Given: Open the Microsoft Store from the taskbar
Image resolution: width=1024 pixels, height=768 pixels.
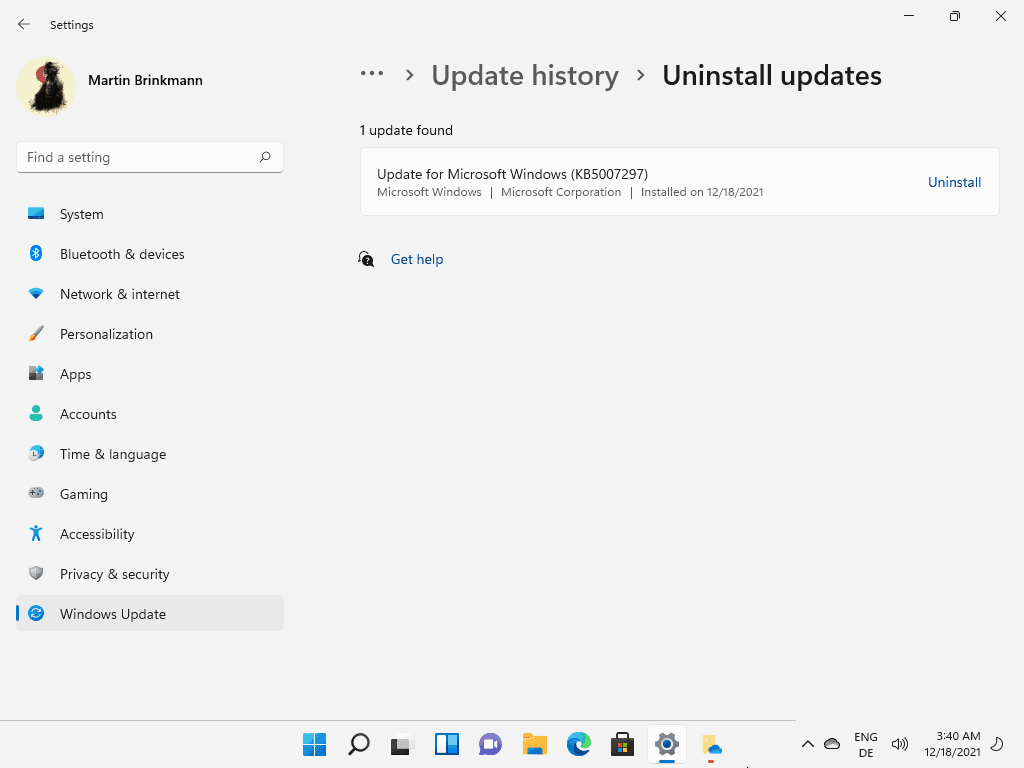Looking at the screenshot, I should tap(622, 744).
